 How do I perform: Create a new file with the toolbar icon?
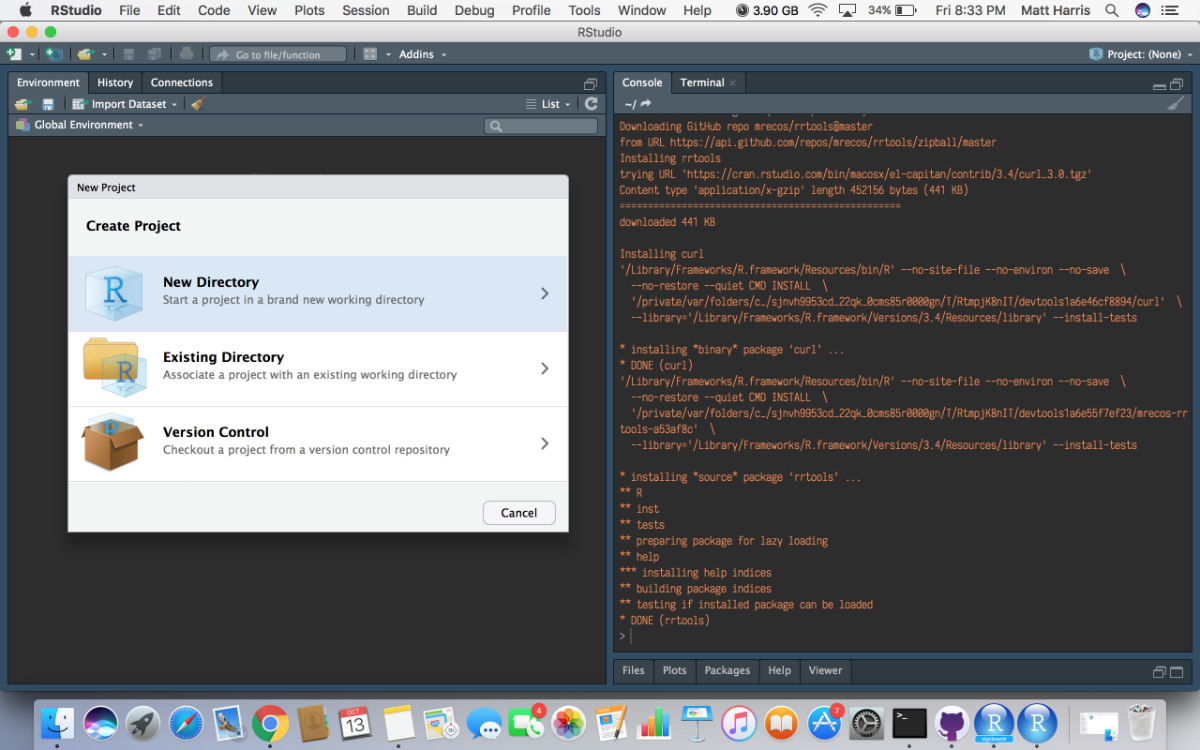coord(14,54)
